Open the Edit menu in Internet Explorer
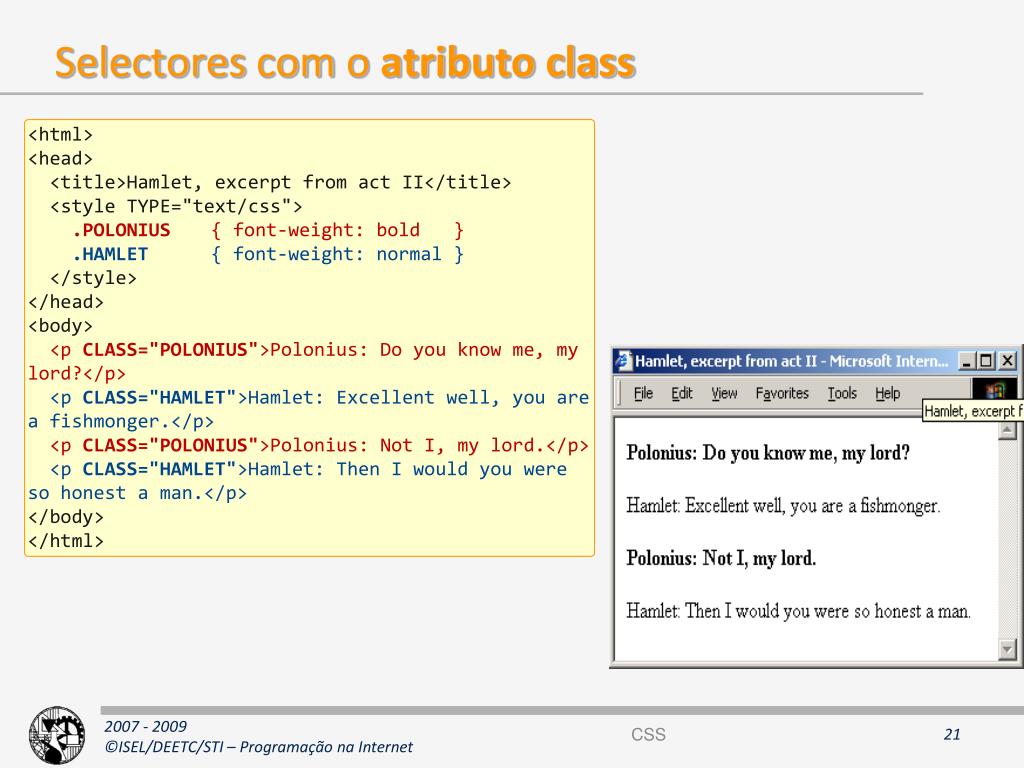Image resolution: width=1024 pixels, height=768 pixels. point(682,393)
